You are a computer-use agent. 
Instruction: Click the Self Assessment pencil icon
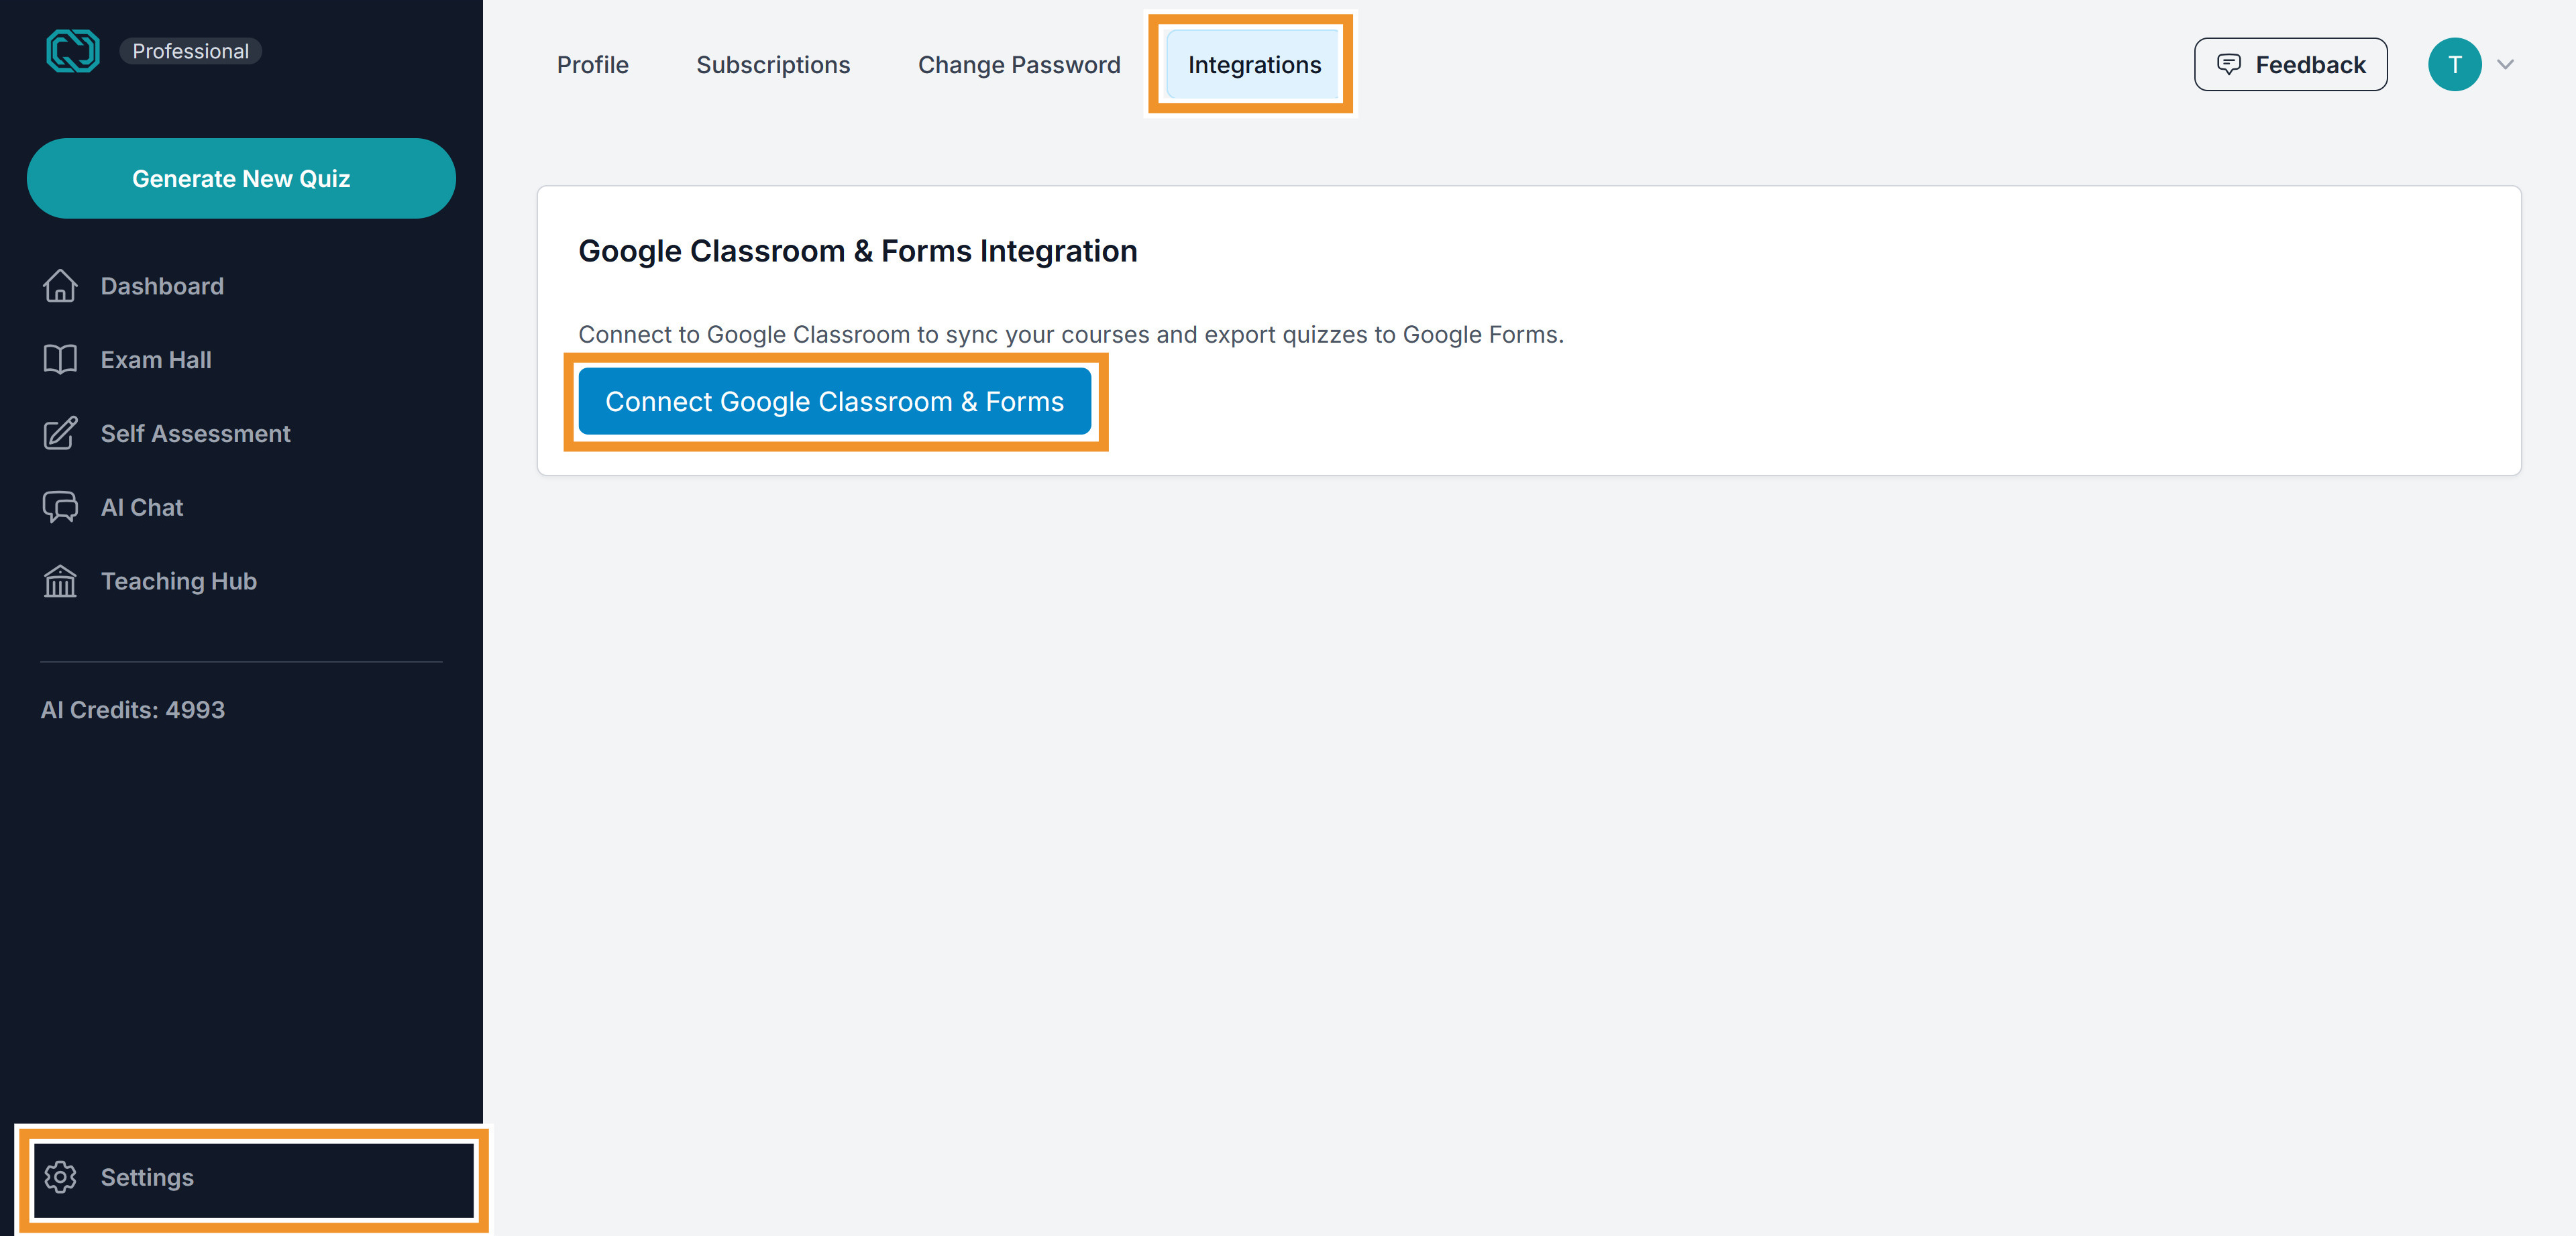pyautogui.click(x=60, y=434)
